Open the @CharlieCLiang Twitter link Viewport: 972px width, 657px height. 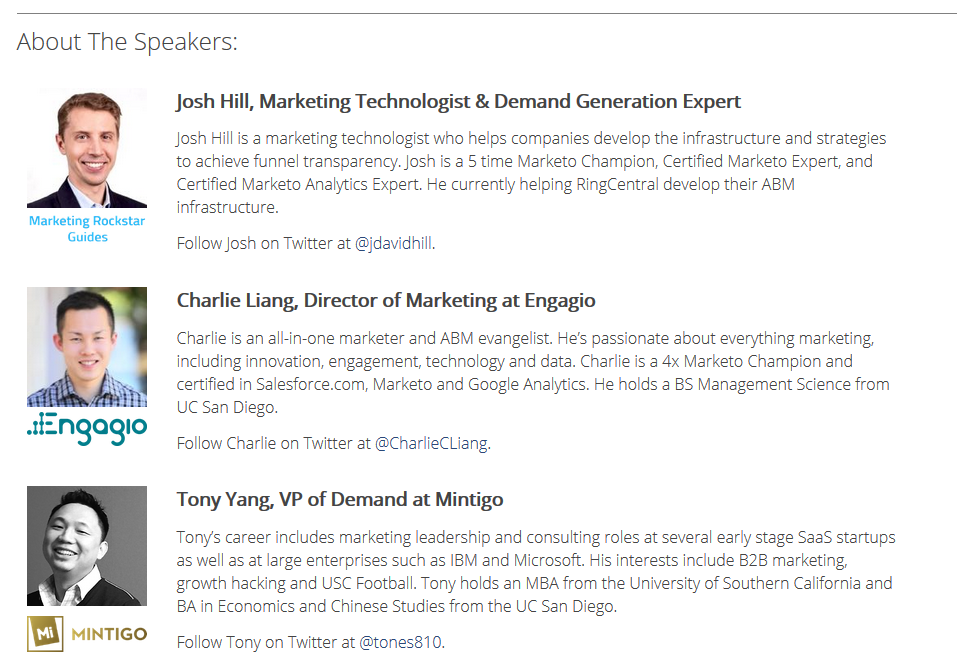tap(431, 443)
